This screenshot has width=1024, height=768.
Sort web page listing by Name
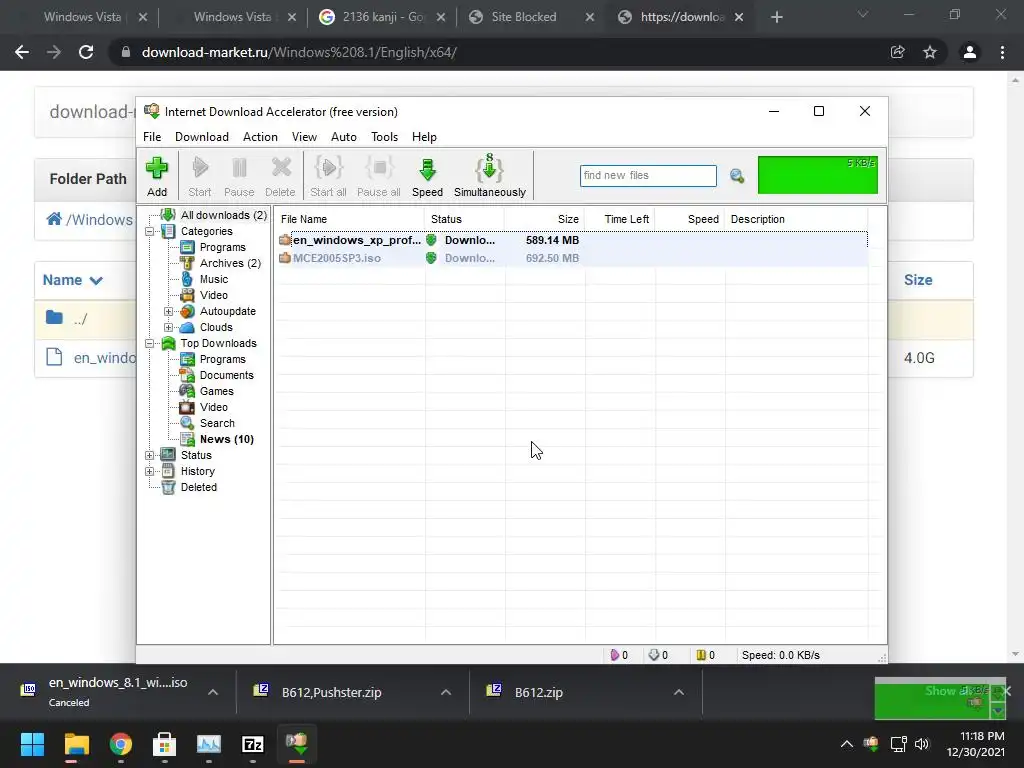(72, 280)
